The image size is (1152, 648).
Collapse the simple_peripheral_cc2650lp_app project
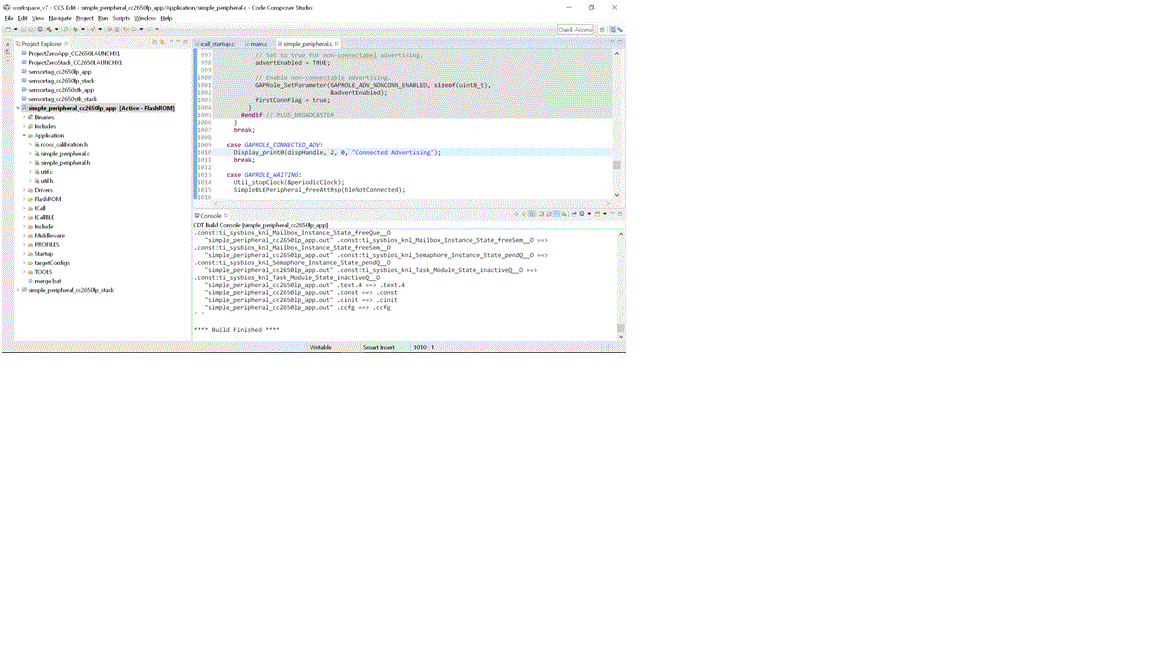click(18, 108)
